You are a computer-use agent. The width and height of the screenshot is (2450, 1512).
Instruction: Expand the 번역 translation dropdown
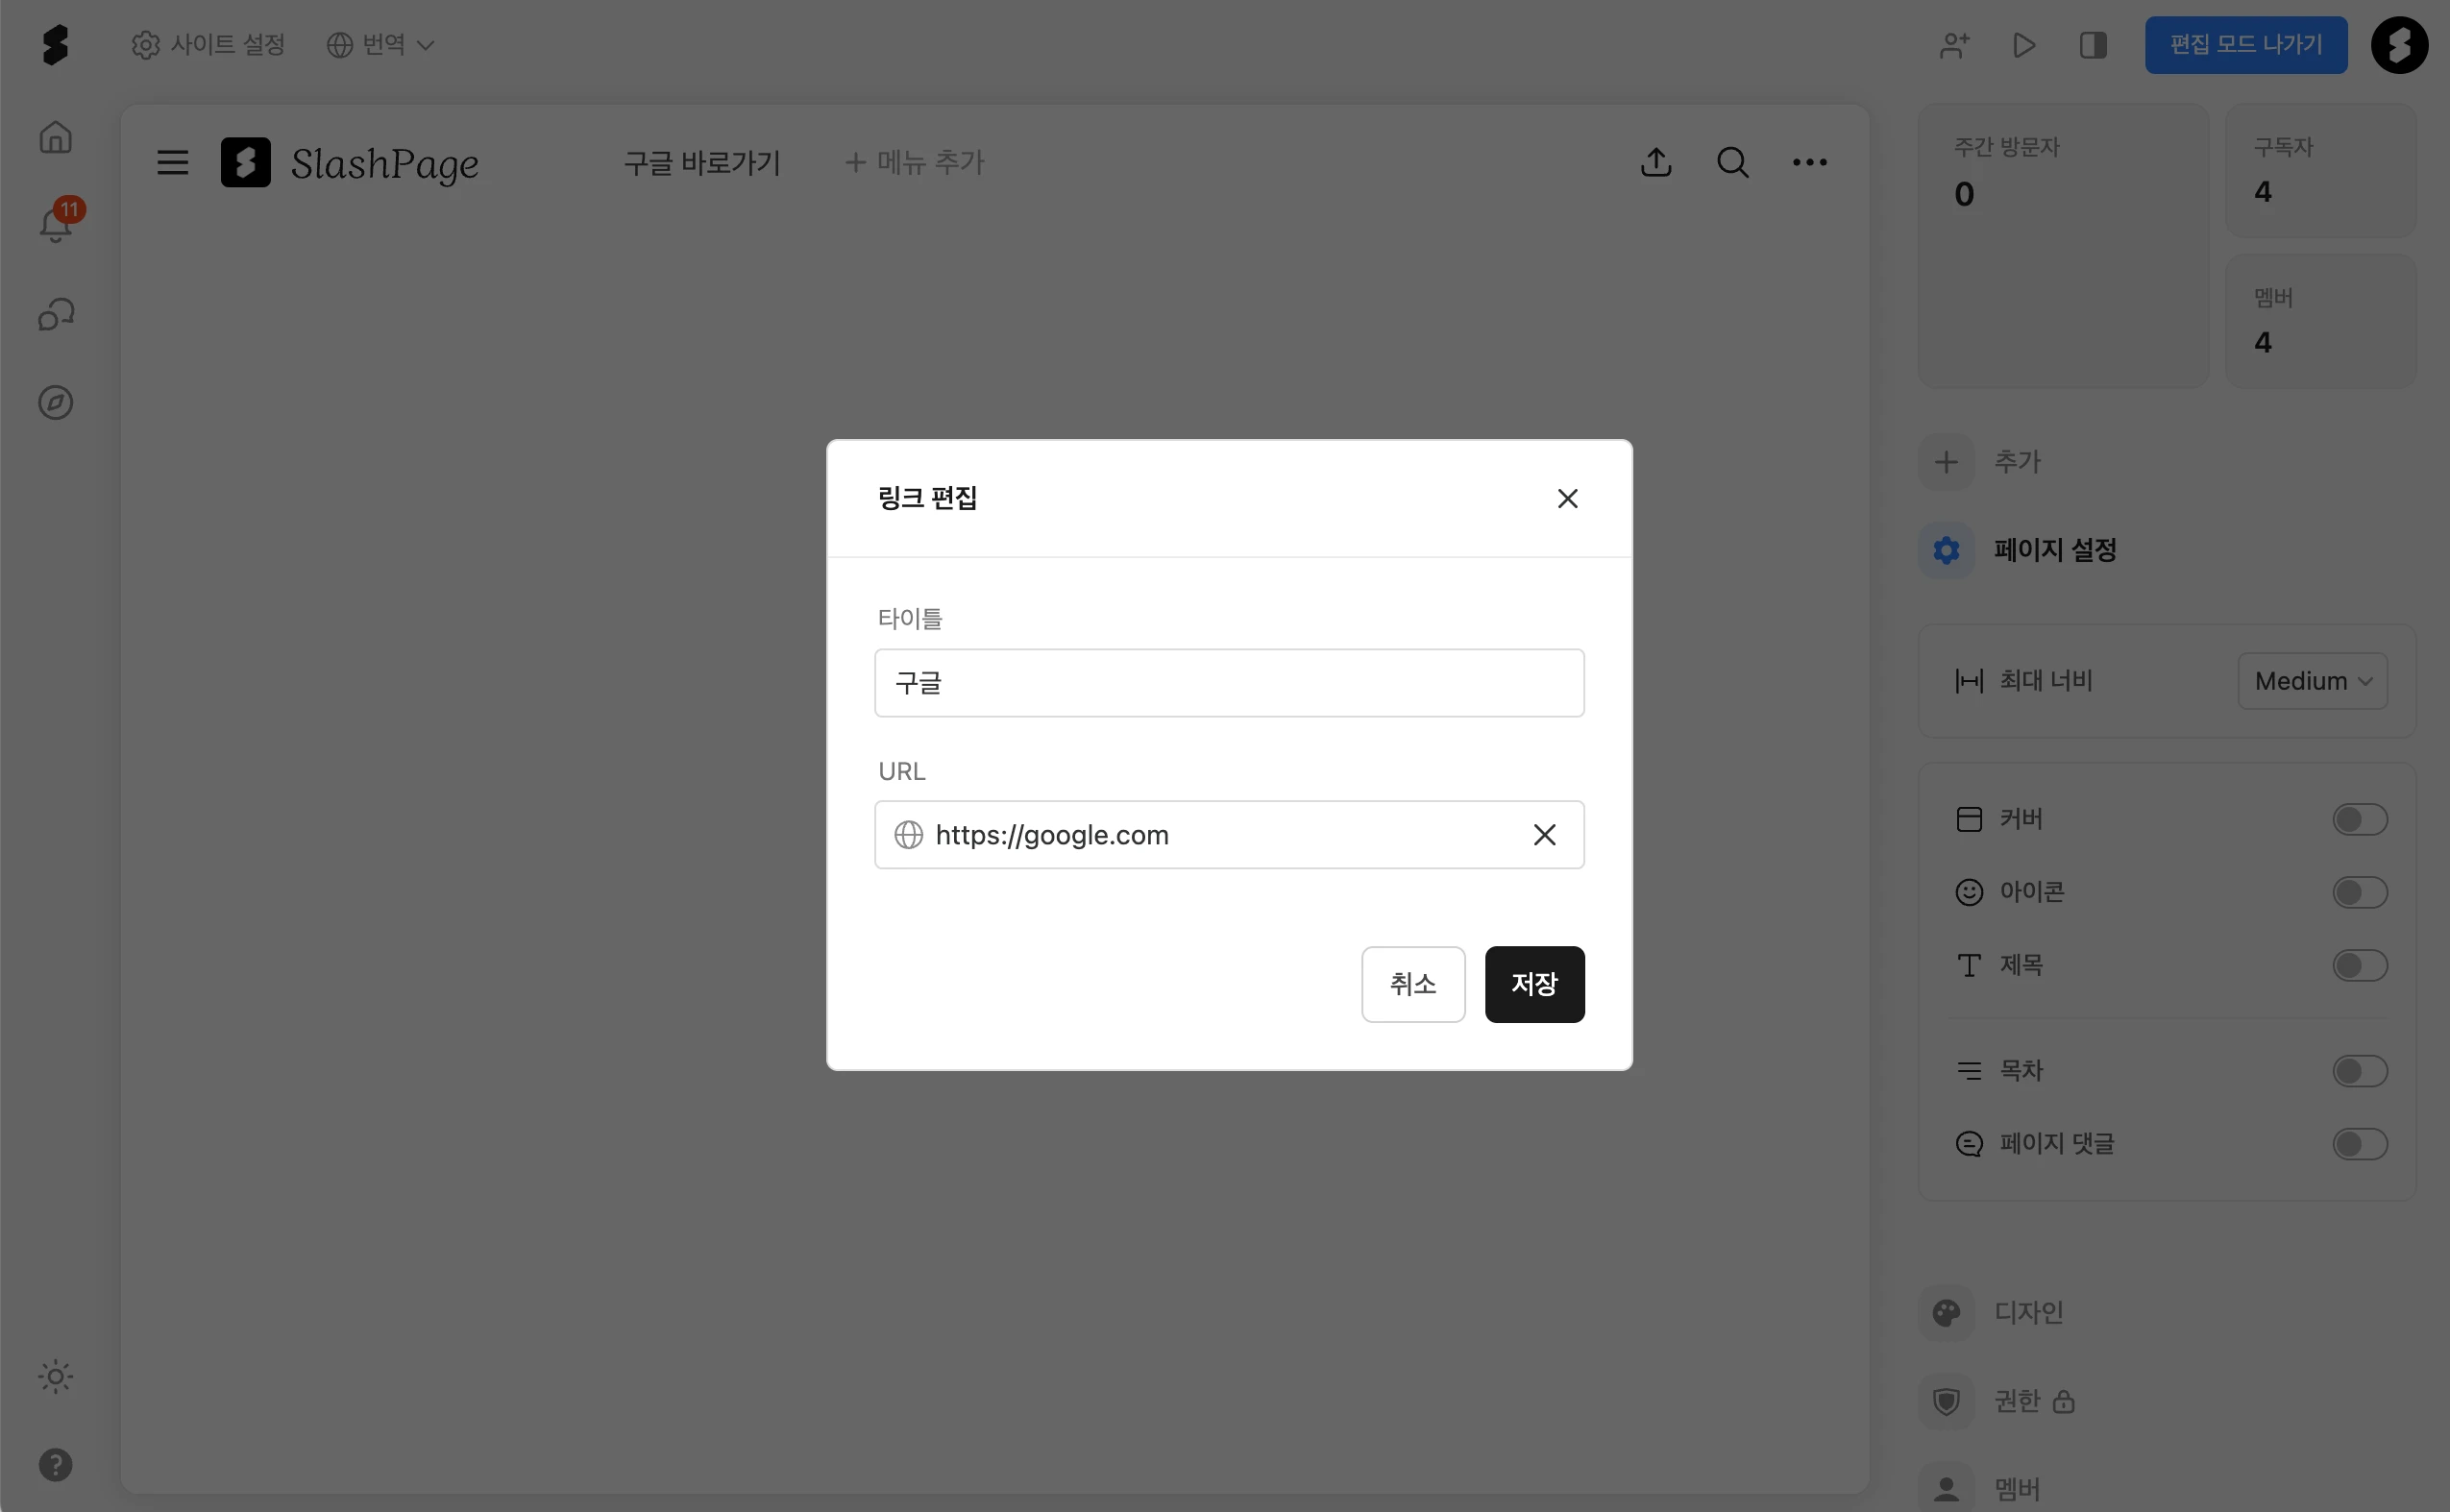point(381,45)
